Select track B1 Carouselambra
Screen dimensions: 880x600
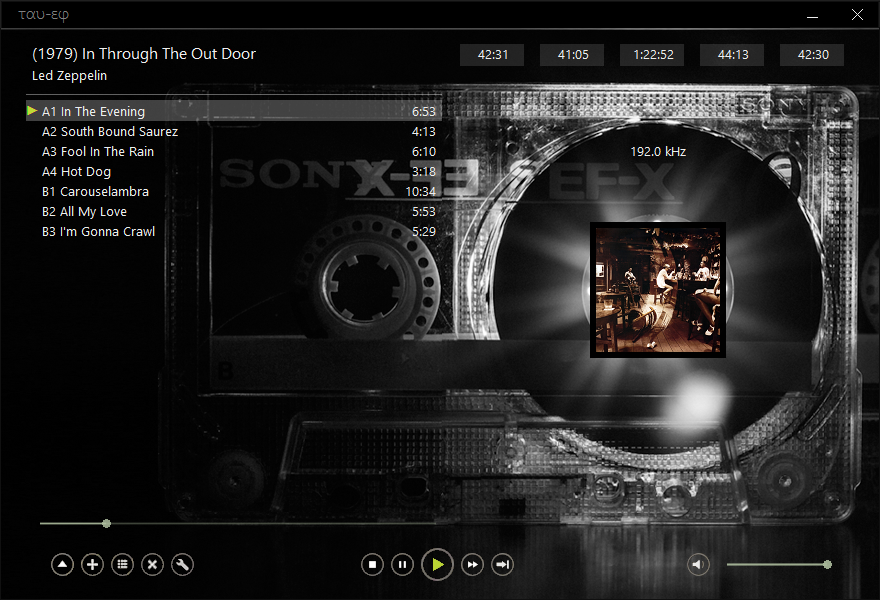click(x=95, y=192)
